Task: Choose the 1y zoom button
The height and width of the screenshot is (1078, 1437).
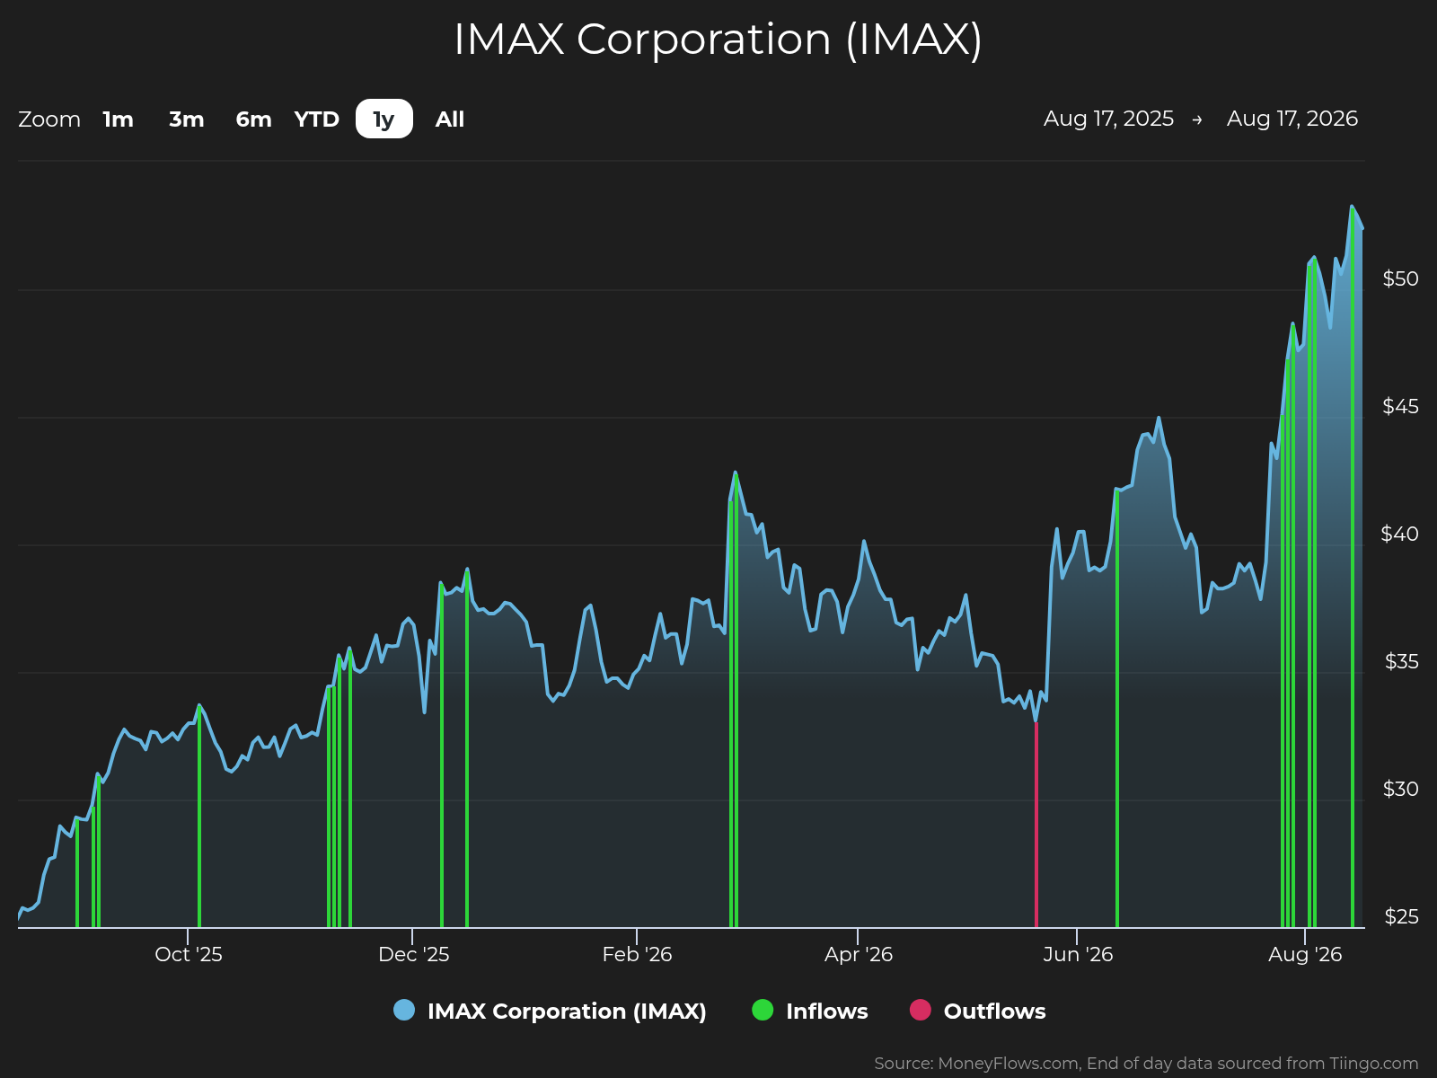Action: (x=384, y=119)
